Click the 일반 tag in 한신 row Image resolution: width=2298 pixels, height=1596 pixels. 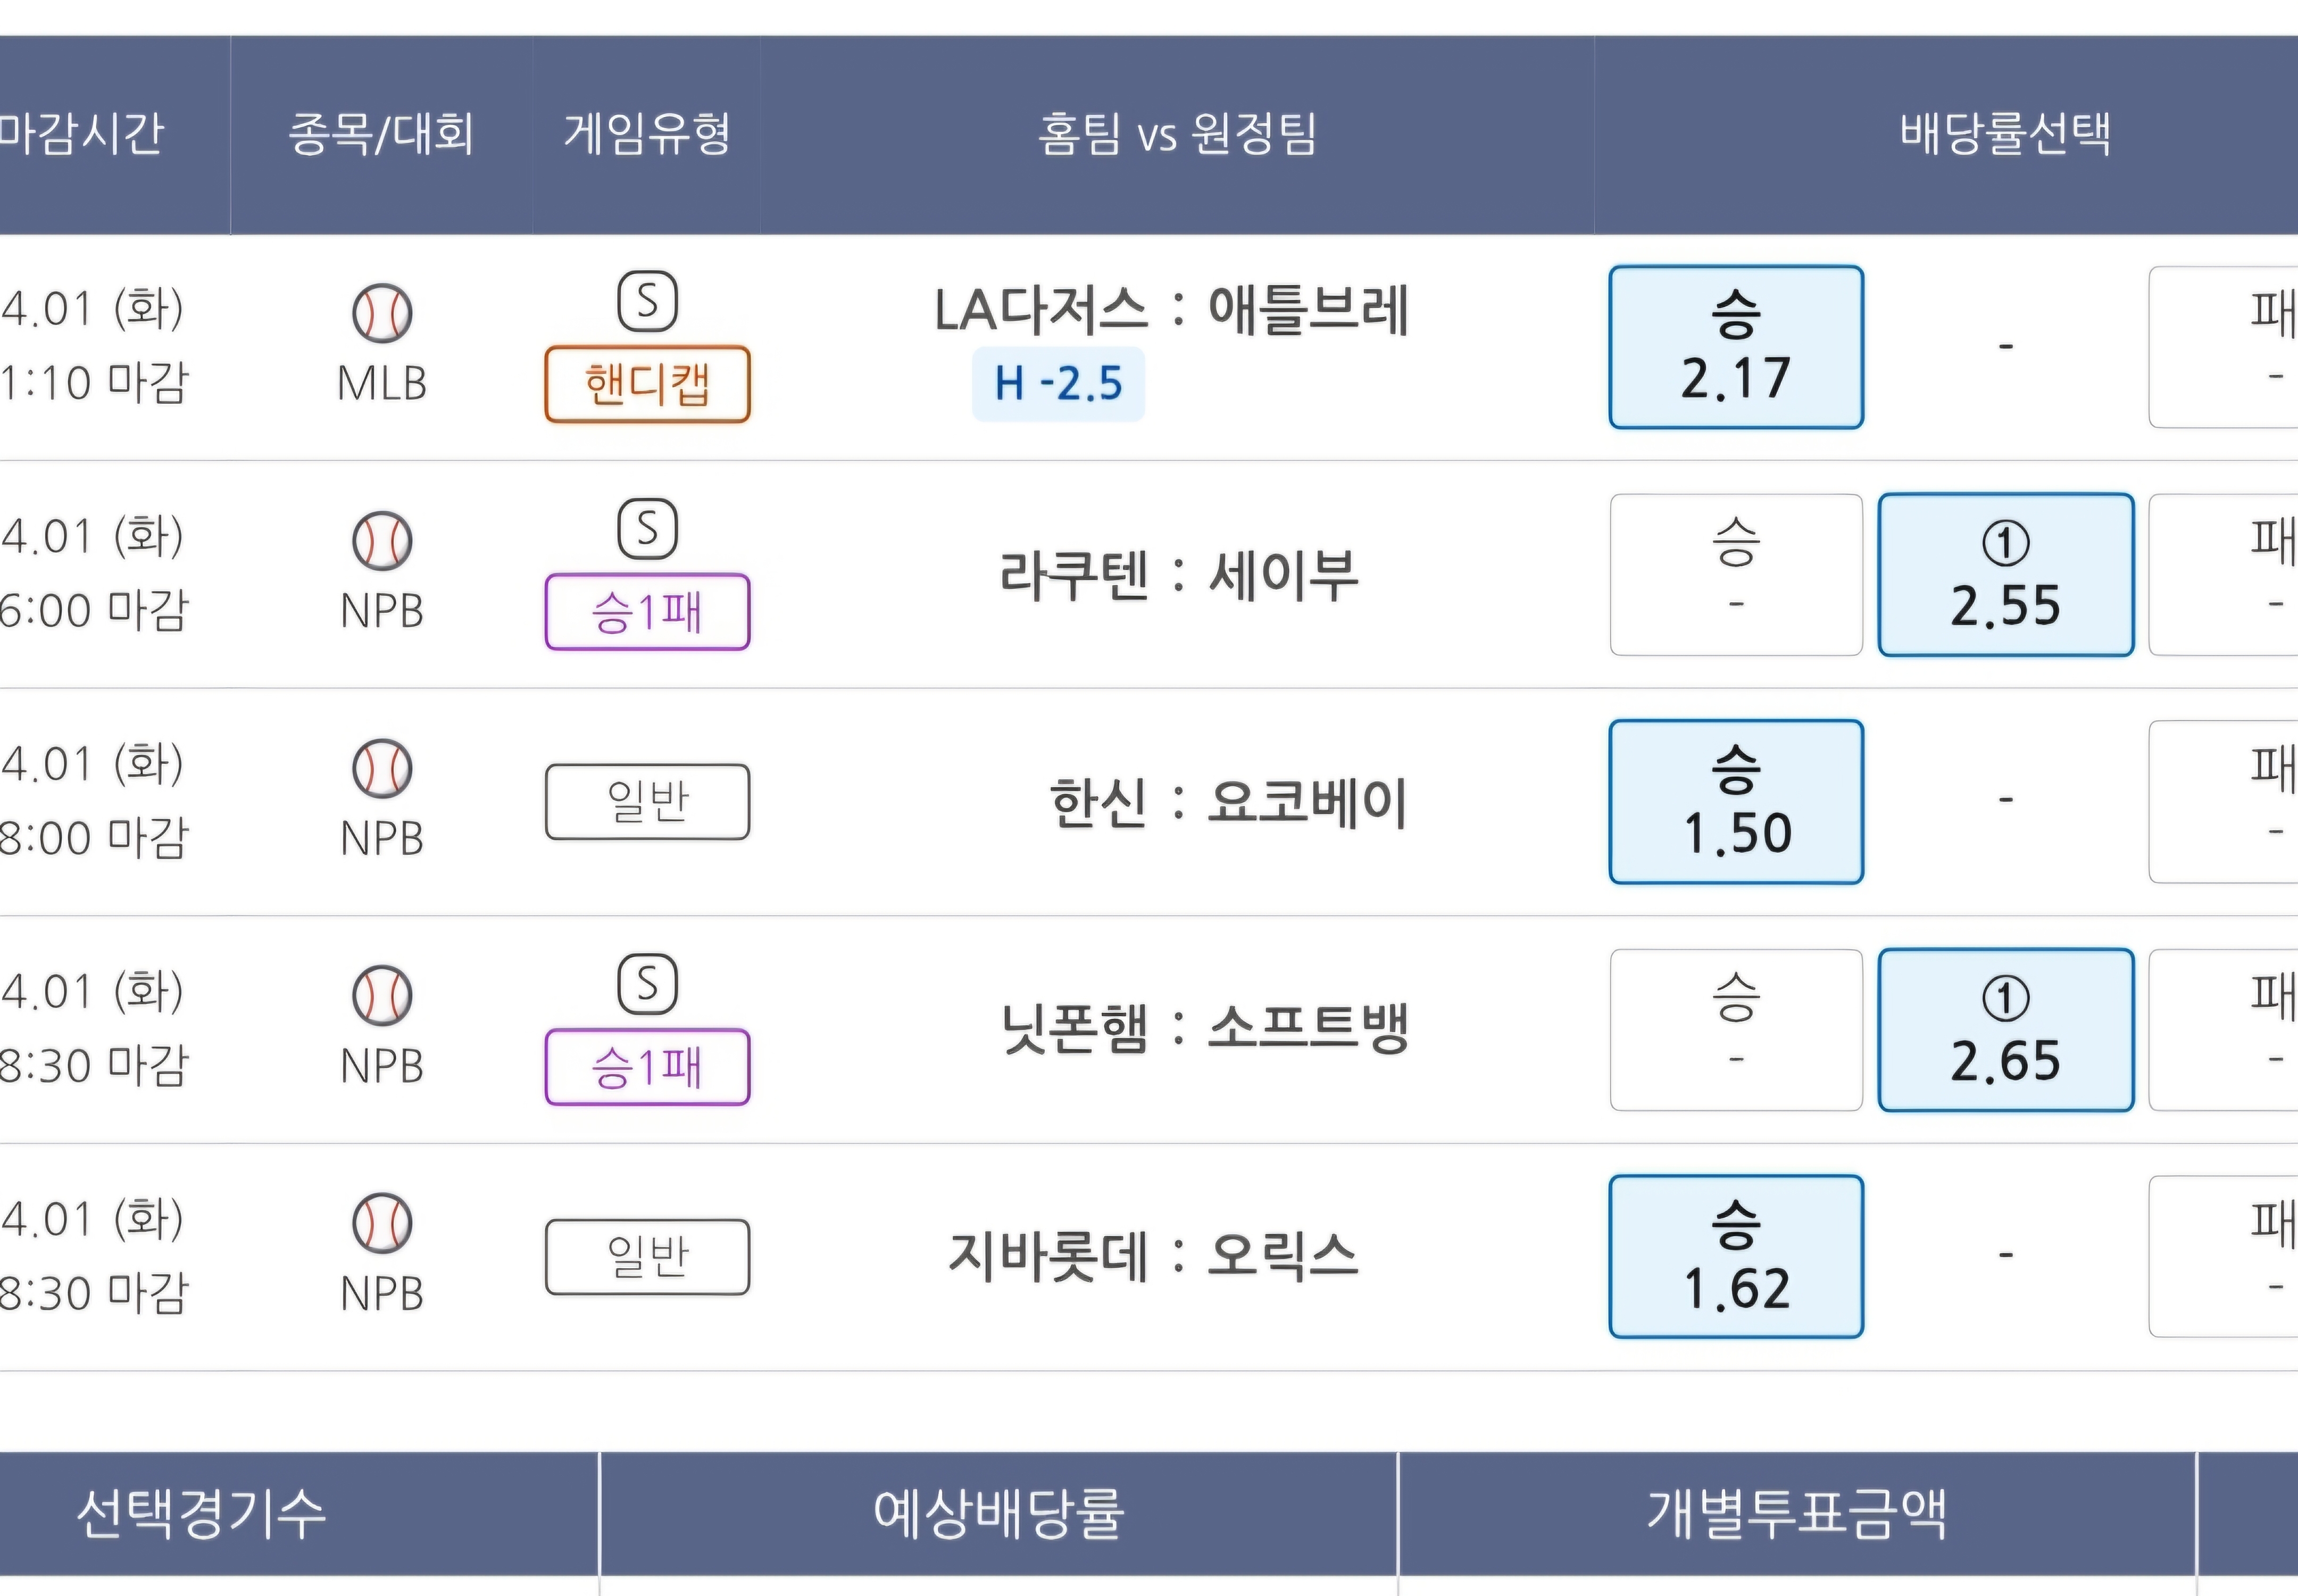pos(647,802)
